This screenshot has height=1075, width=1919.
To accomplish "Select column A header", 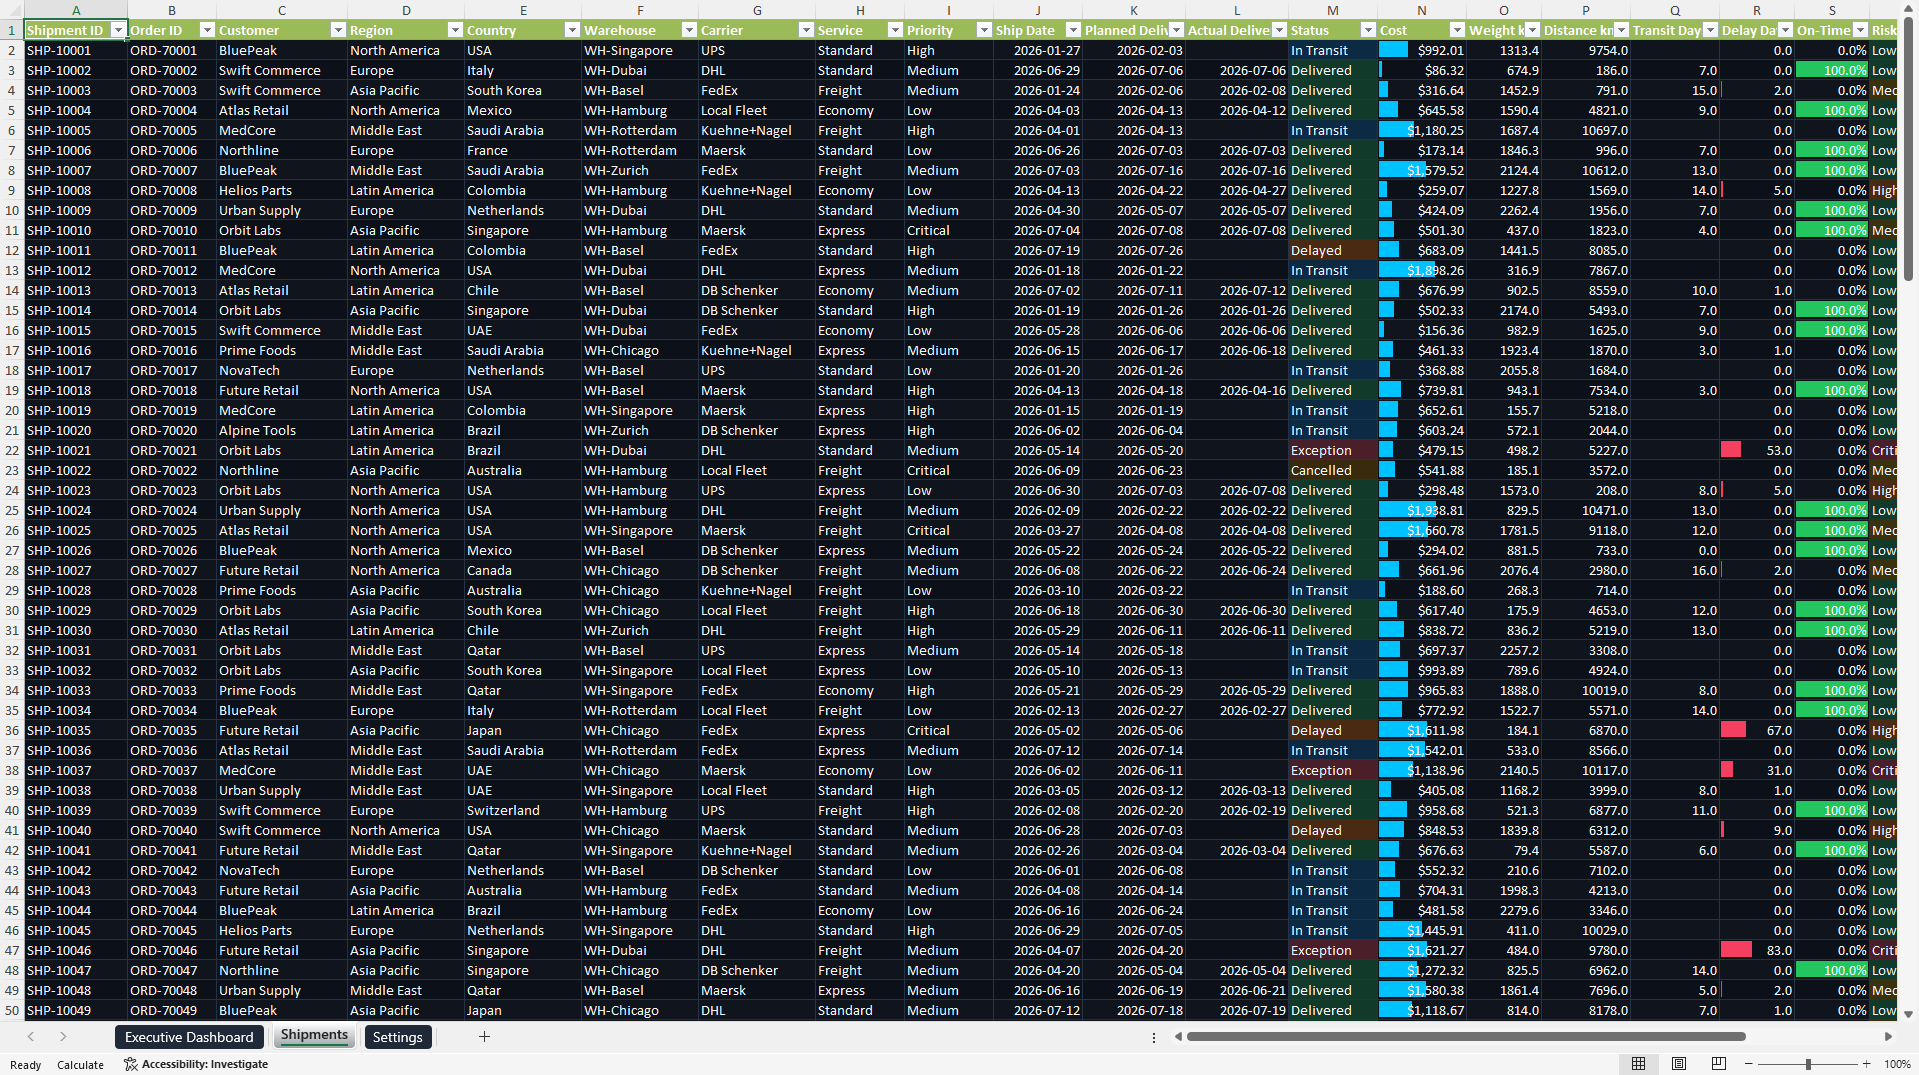I will [x=76, y=10].
